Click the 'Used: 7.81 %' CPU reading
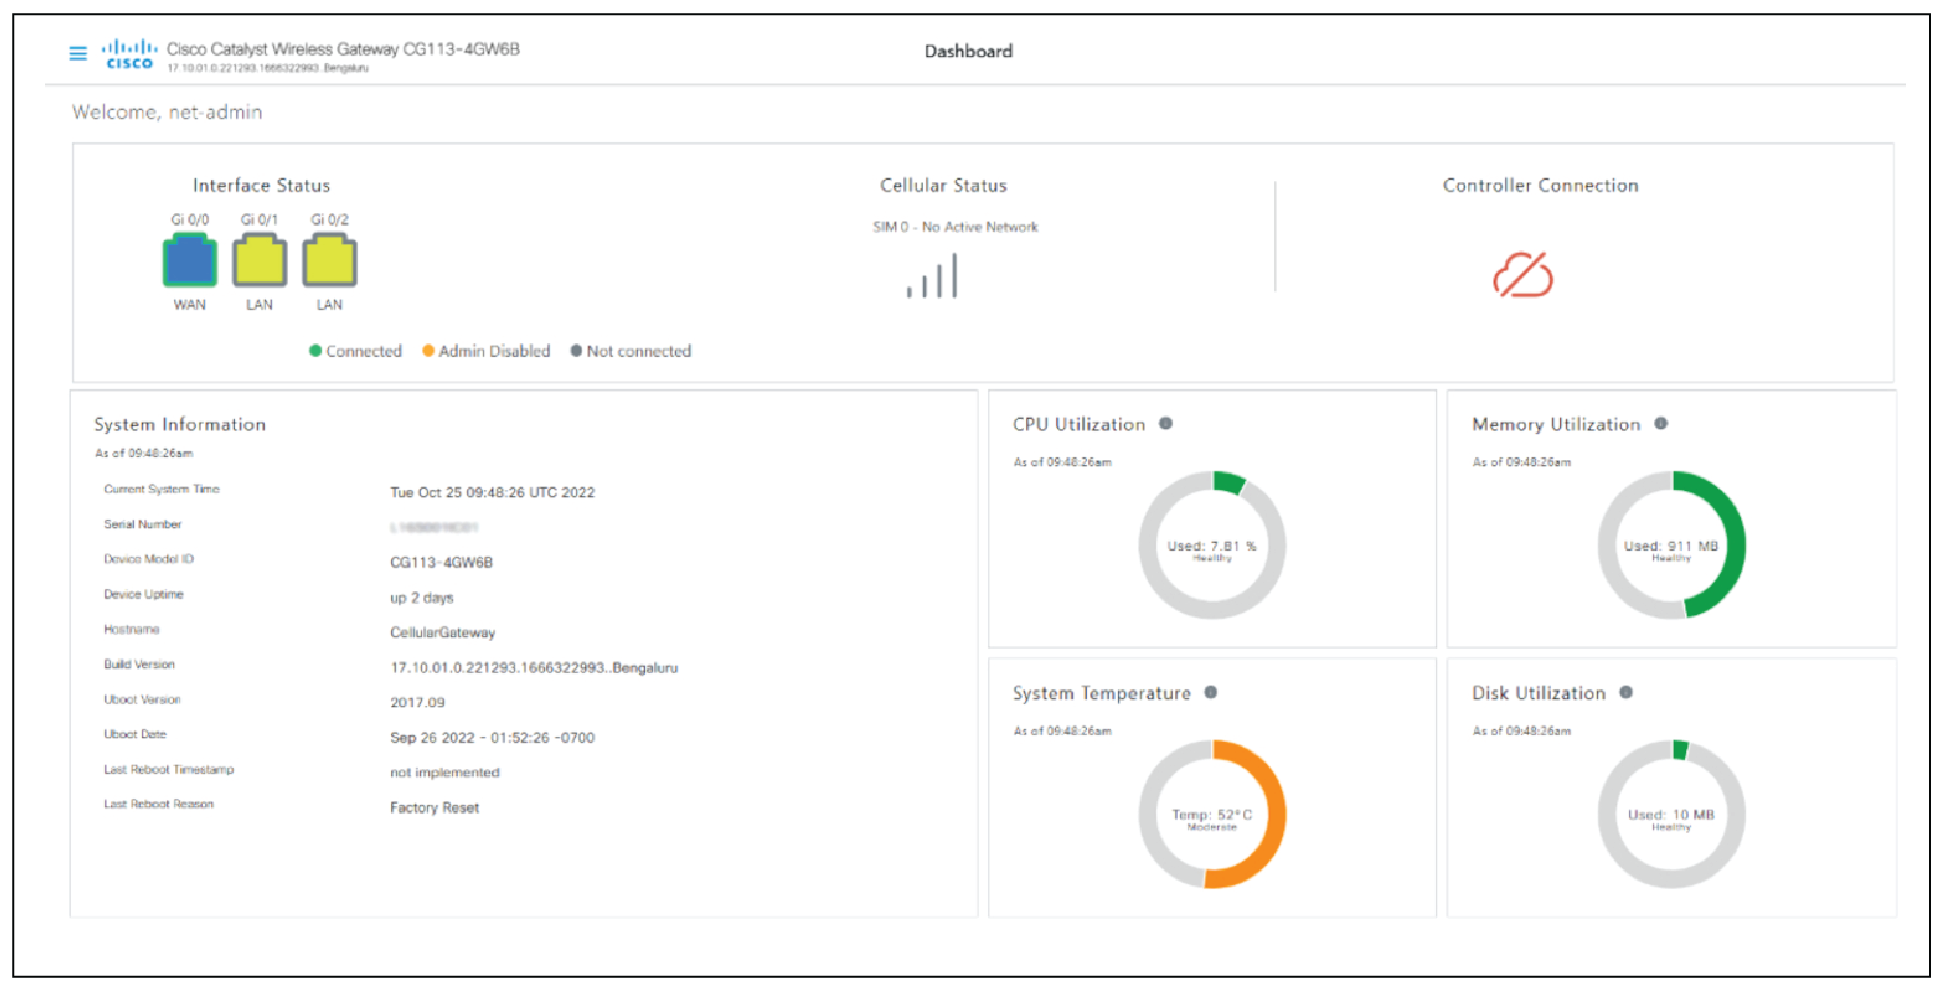Viewport: 1944px width, 991px height. click(1212, 546)
